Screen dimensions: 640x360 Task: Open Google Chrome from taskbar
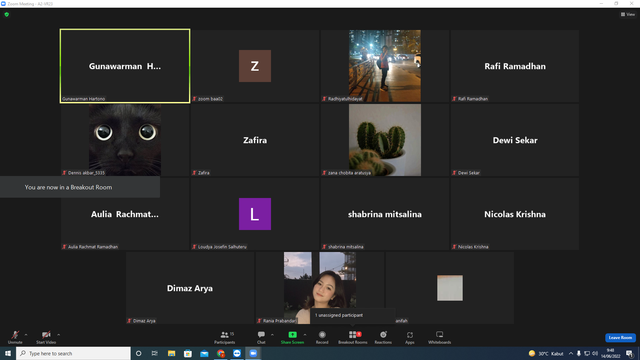point(221,353)
